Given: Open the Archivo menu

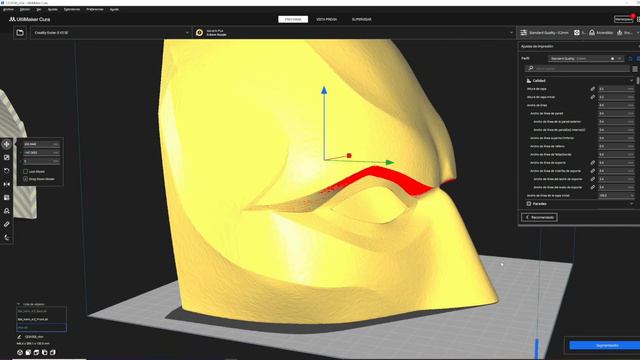Looking at the screenshot, I should point(8,9).
